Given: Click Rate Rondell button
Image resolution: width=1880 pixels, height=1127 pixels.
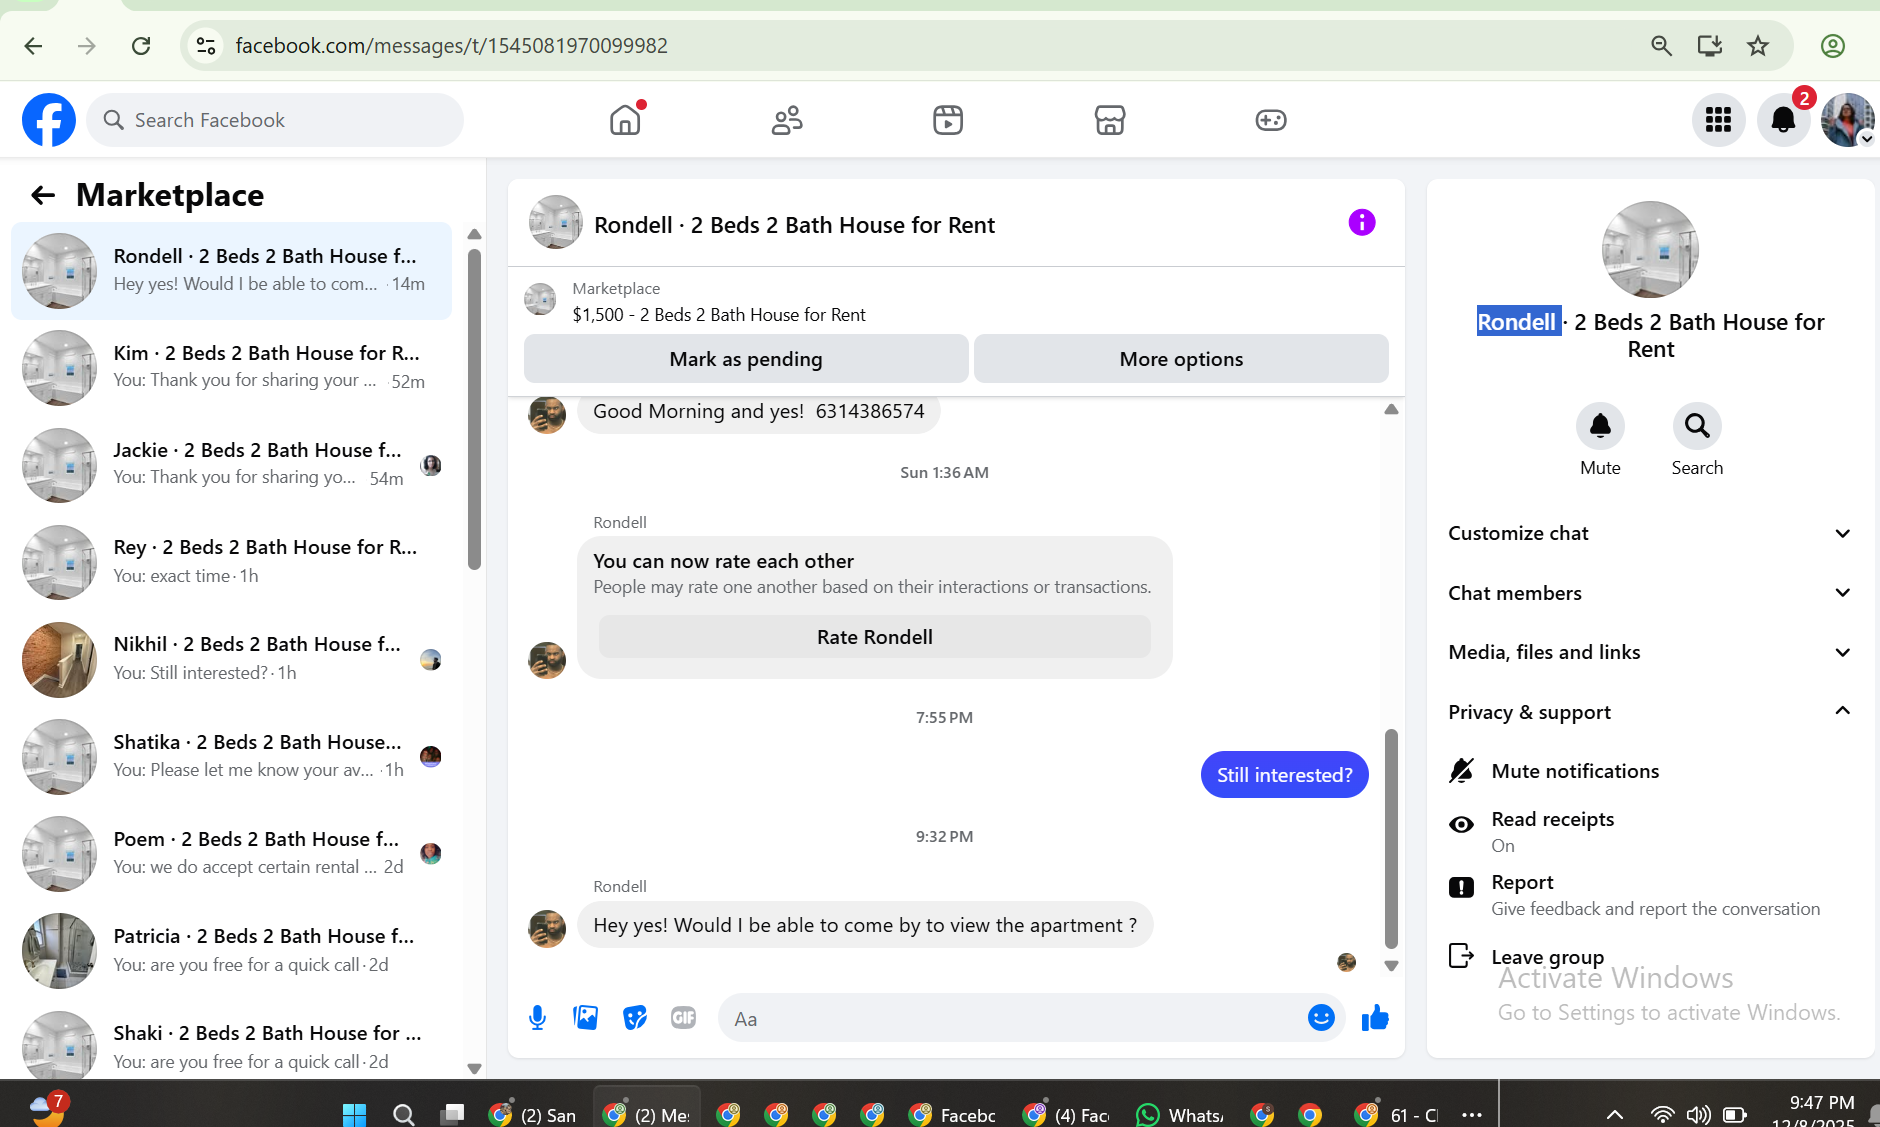Looking at the screenshot, I should (875, 637).
